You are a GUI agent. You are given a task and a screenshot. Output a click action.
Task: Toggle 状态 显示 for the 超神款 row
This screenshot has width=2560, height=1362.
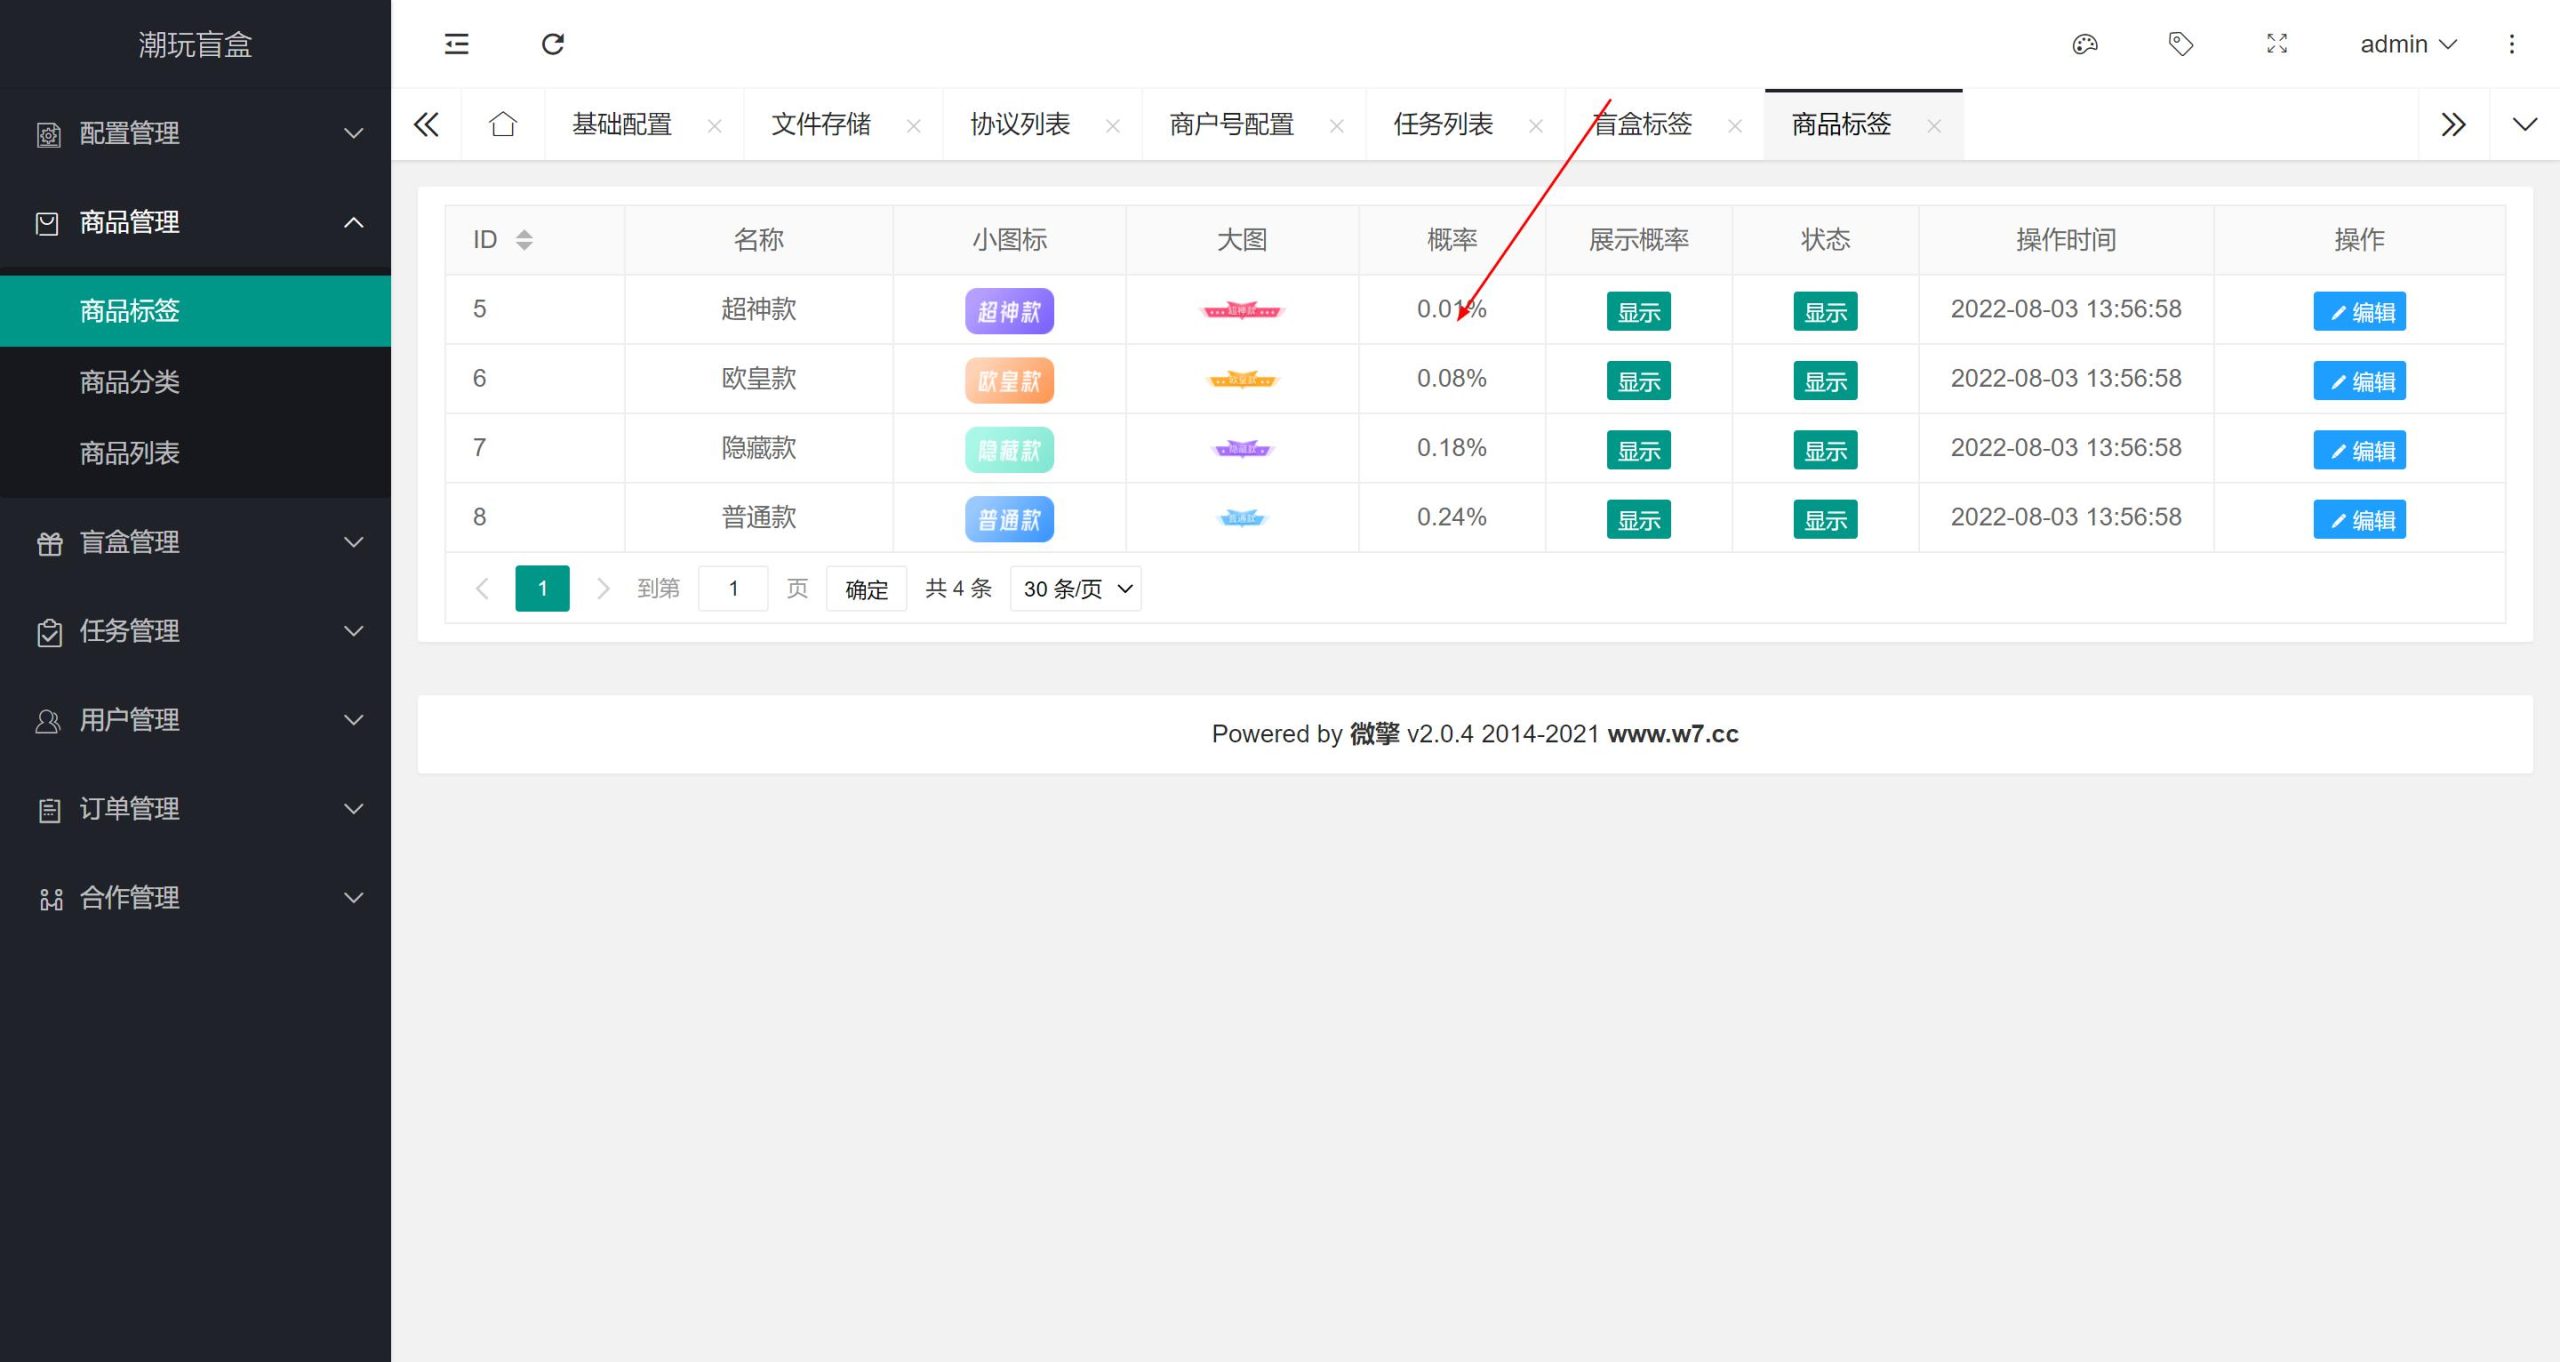click(1825, 311)
